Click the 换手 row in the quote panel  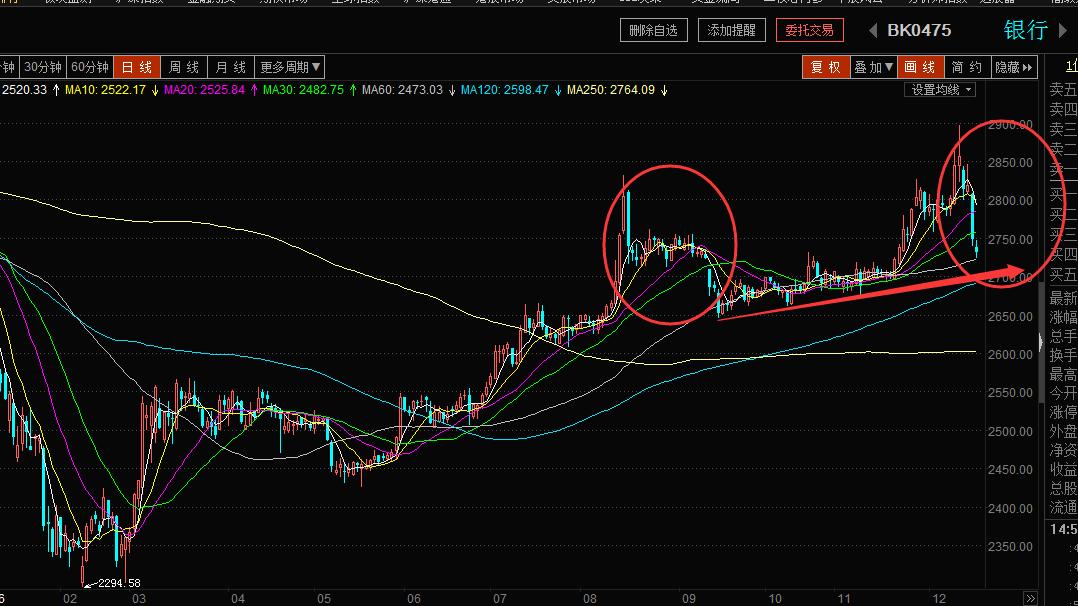pyautogui.click(x=1063, y=356)
